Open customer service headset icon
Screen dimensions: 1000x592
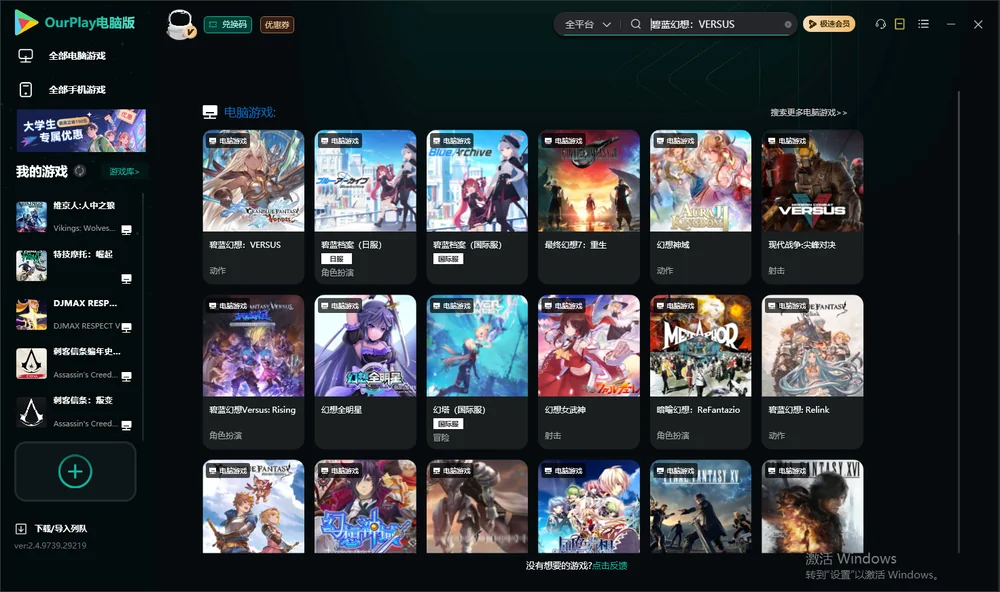(881, 24)
